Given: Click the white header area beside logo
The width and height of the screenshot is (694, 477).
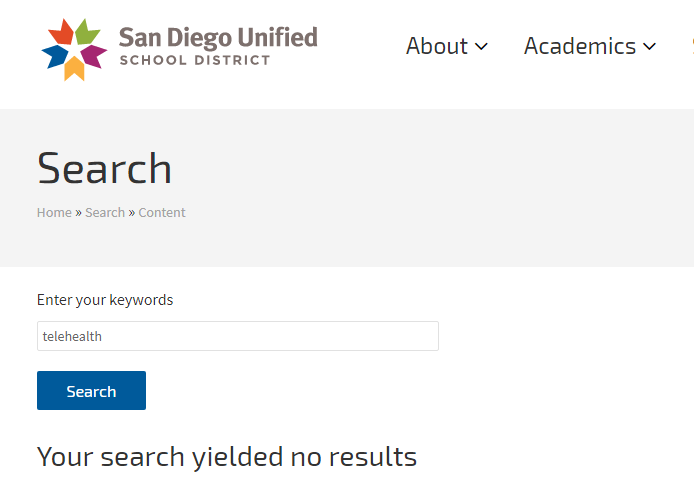Looking at the screenshot, I should tap(360, 85).
